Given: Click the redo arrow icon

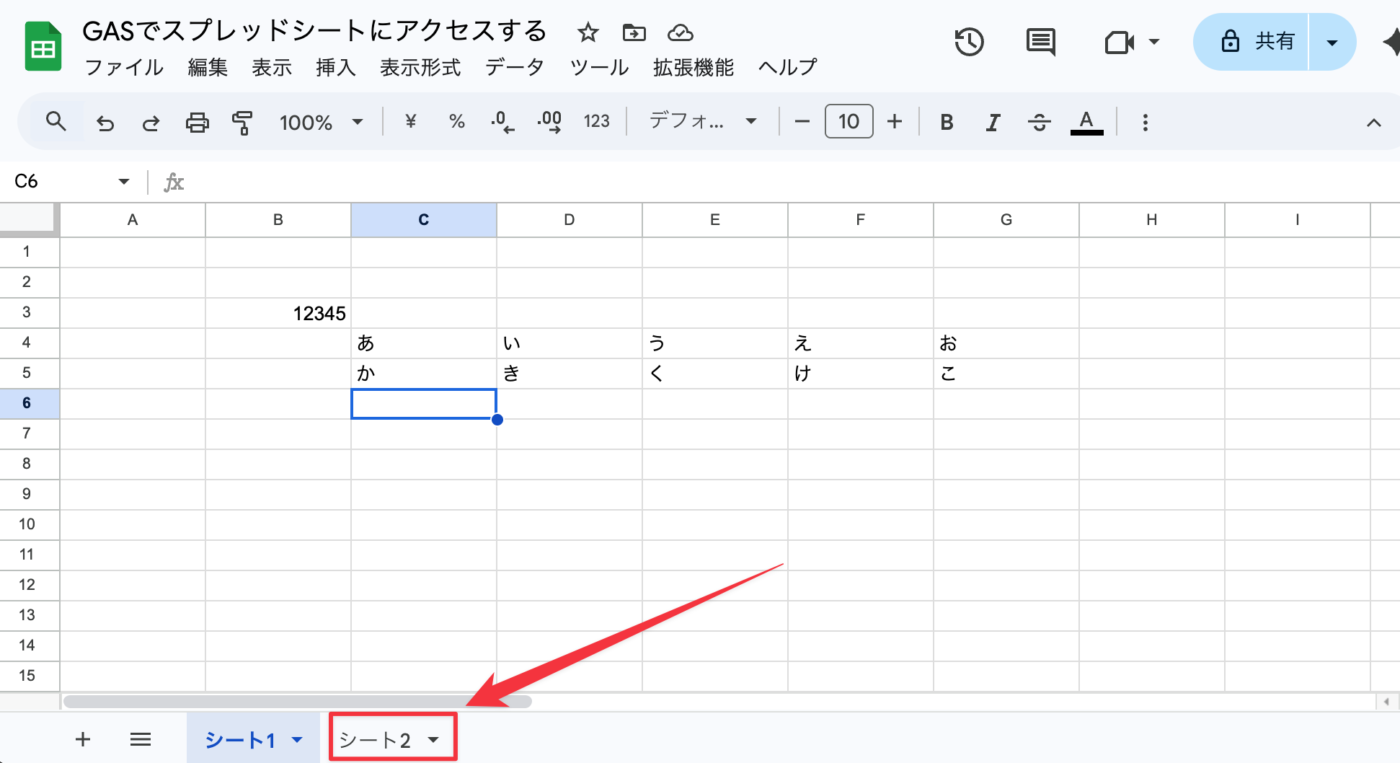Looking at the screenshot, I should click(x=151, y=122).
